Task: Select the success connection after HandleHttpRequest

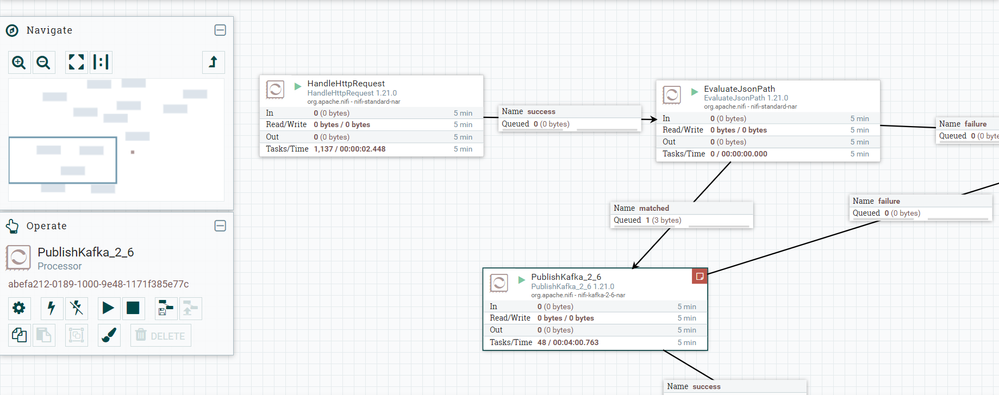Action: [x=570, y=118]
